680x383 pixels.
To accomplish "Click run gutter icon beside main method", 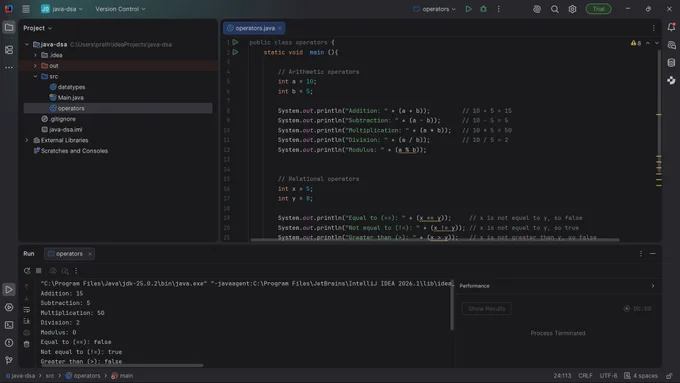I will coord(235,52).
